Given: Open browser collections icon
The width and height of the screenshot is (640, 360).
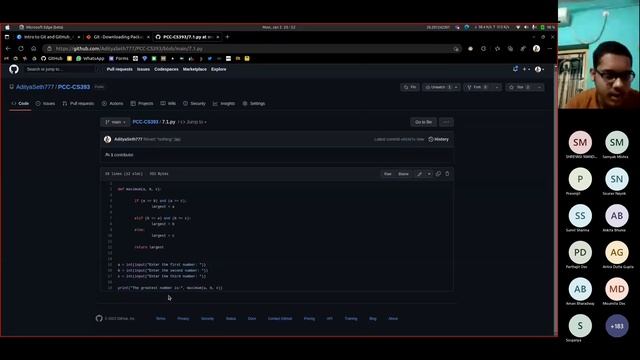Looking at the screenshot, I should (510, 49).
